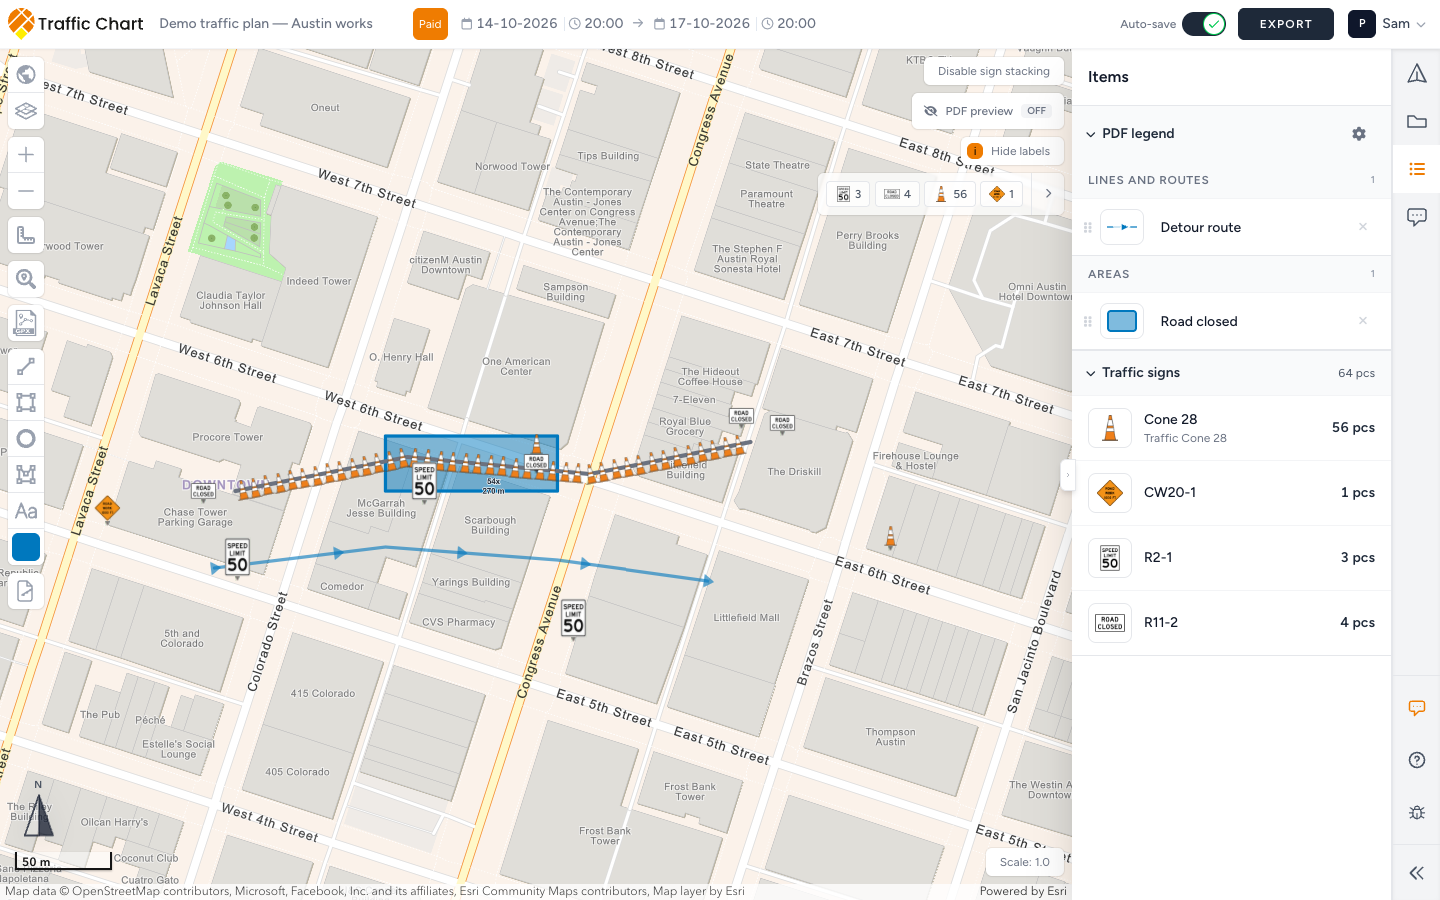Click the Paid status badge
The height and width of the screenshot is (900, 1440).
[x=430, y=24]
